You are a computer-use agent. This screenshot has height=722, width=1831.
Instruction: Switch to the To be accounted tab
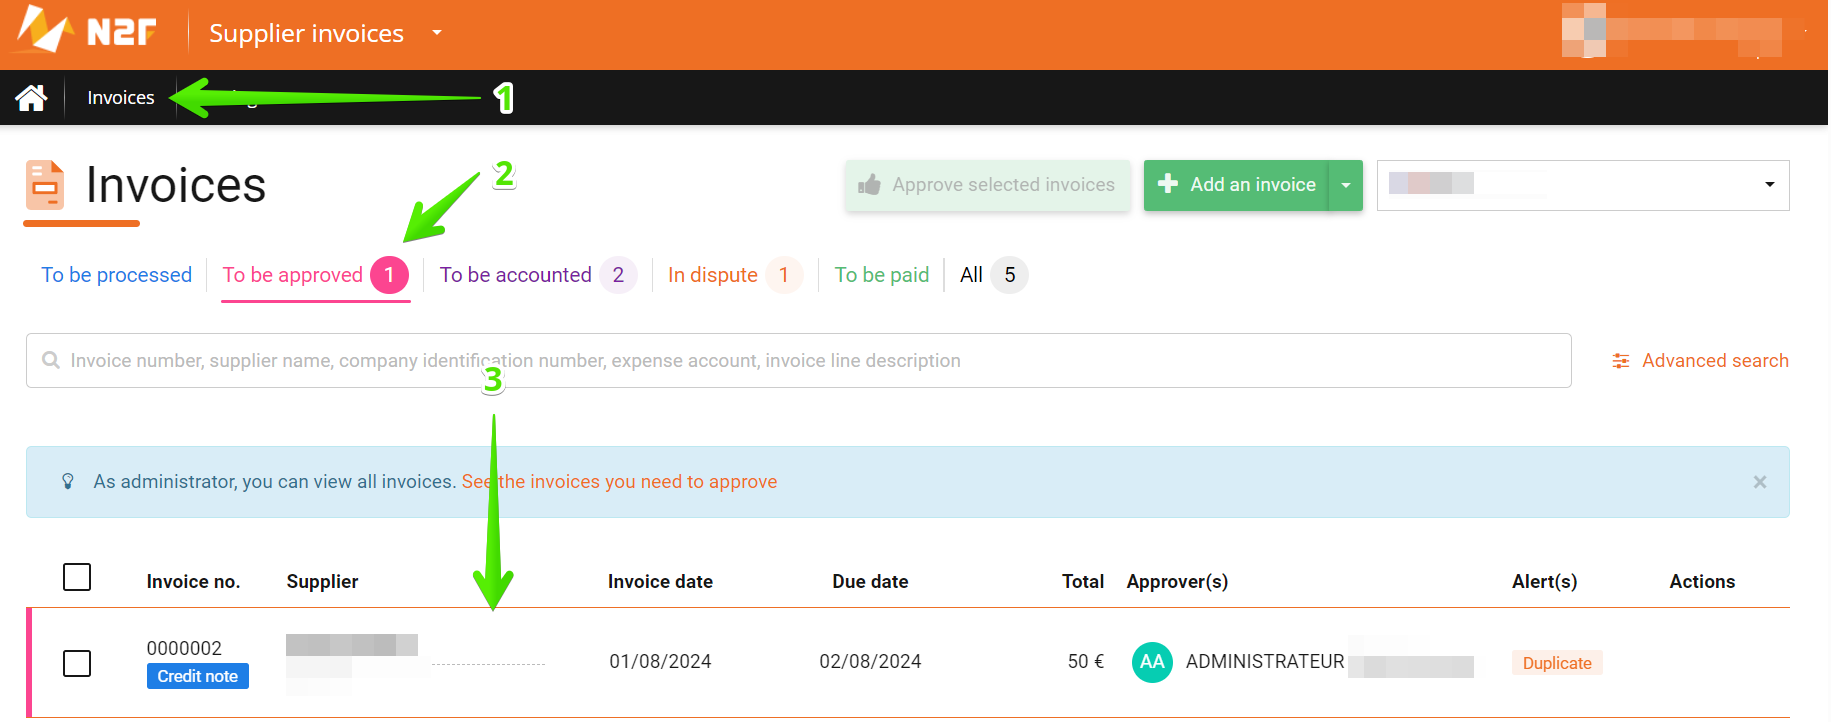point(538,275)
